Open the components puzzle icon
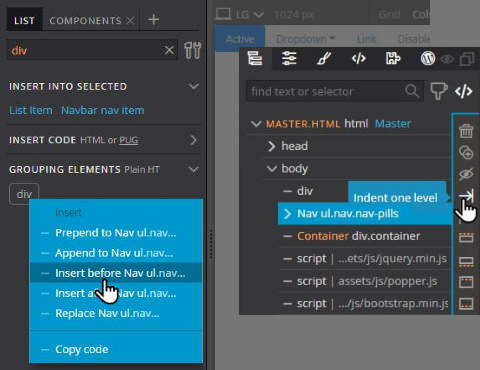 point(393,59)
